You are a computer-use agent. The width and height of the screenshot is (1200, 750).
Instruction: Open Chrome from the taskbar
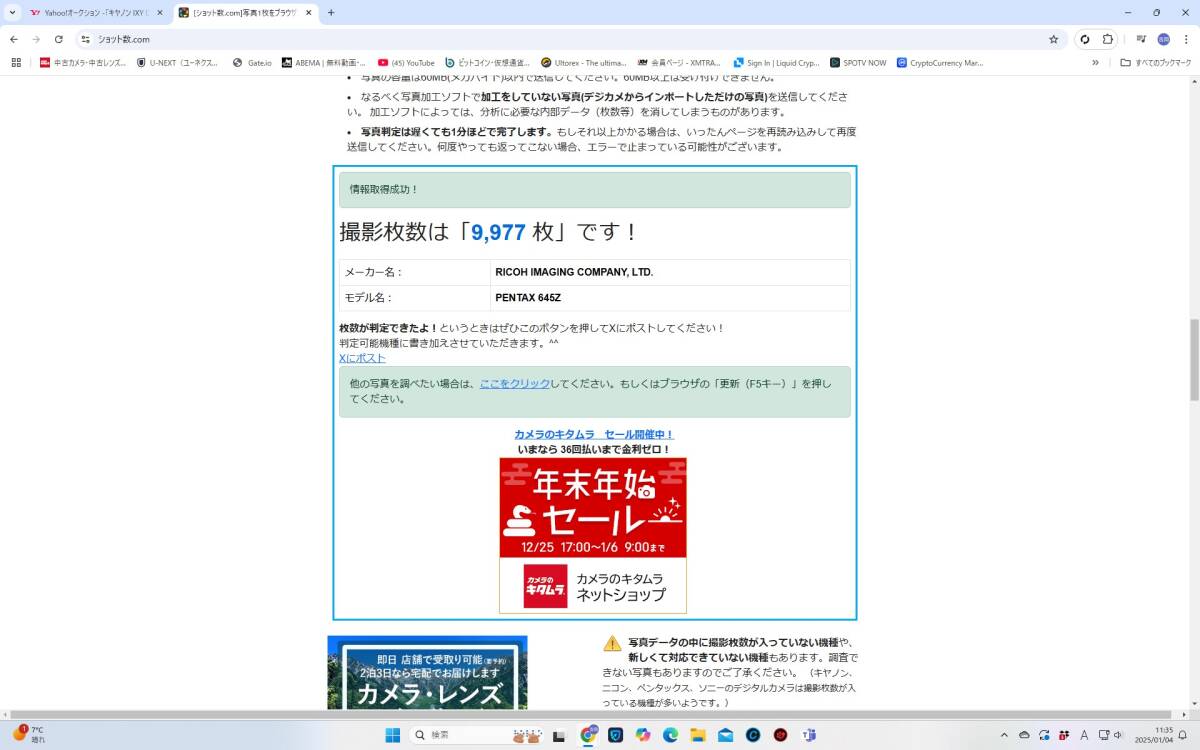(589, 735)
